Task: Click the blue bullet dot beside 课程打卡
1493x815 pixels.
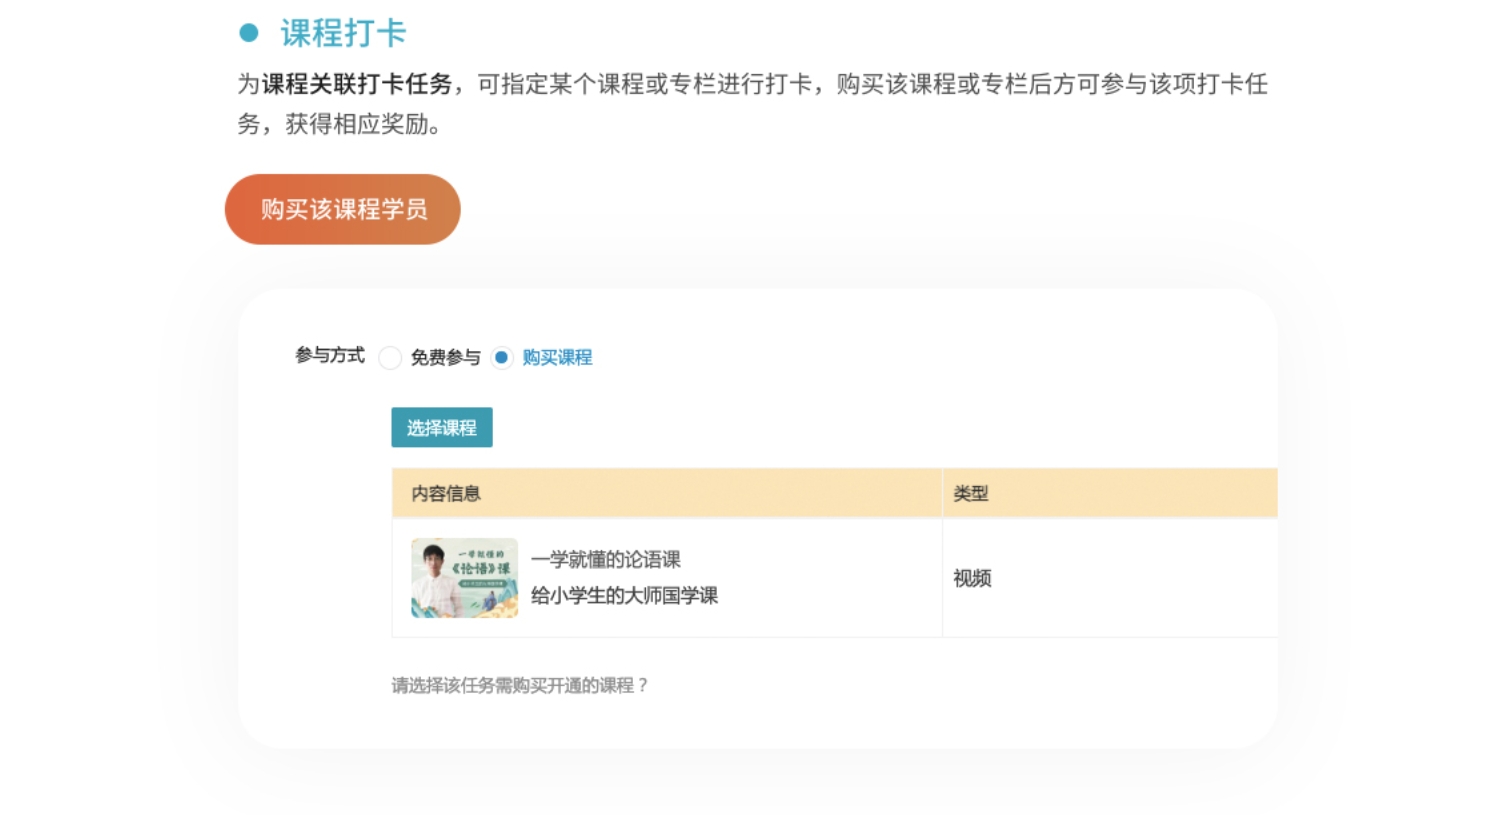Action: click(x=249, y=33)
